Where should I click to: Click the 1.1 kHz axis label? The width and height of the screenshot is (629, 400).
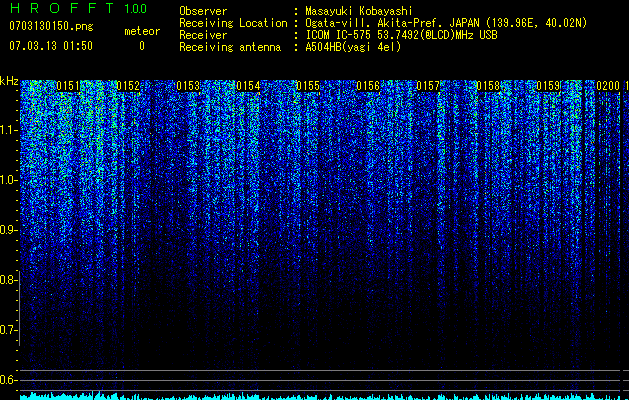click(x=8, y=130)
